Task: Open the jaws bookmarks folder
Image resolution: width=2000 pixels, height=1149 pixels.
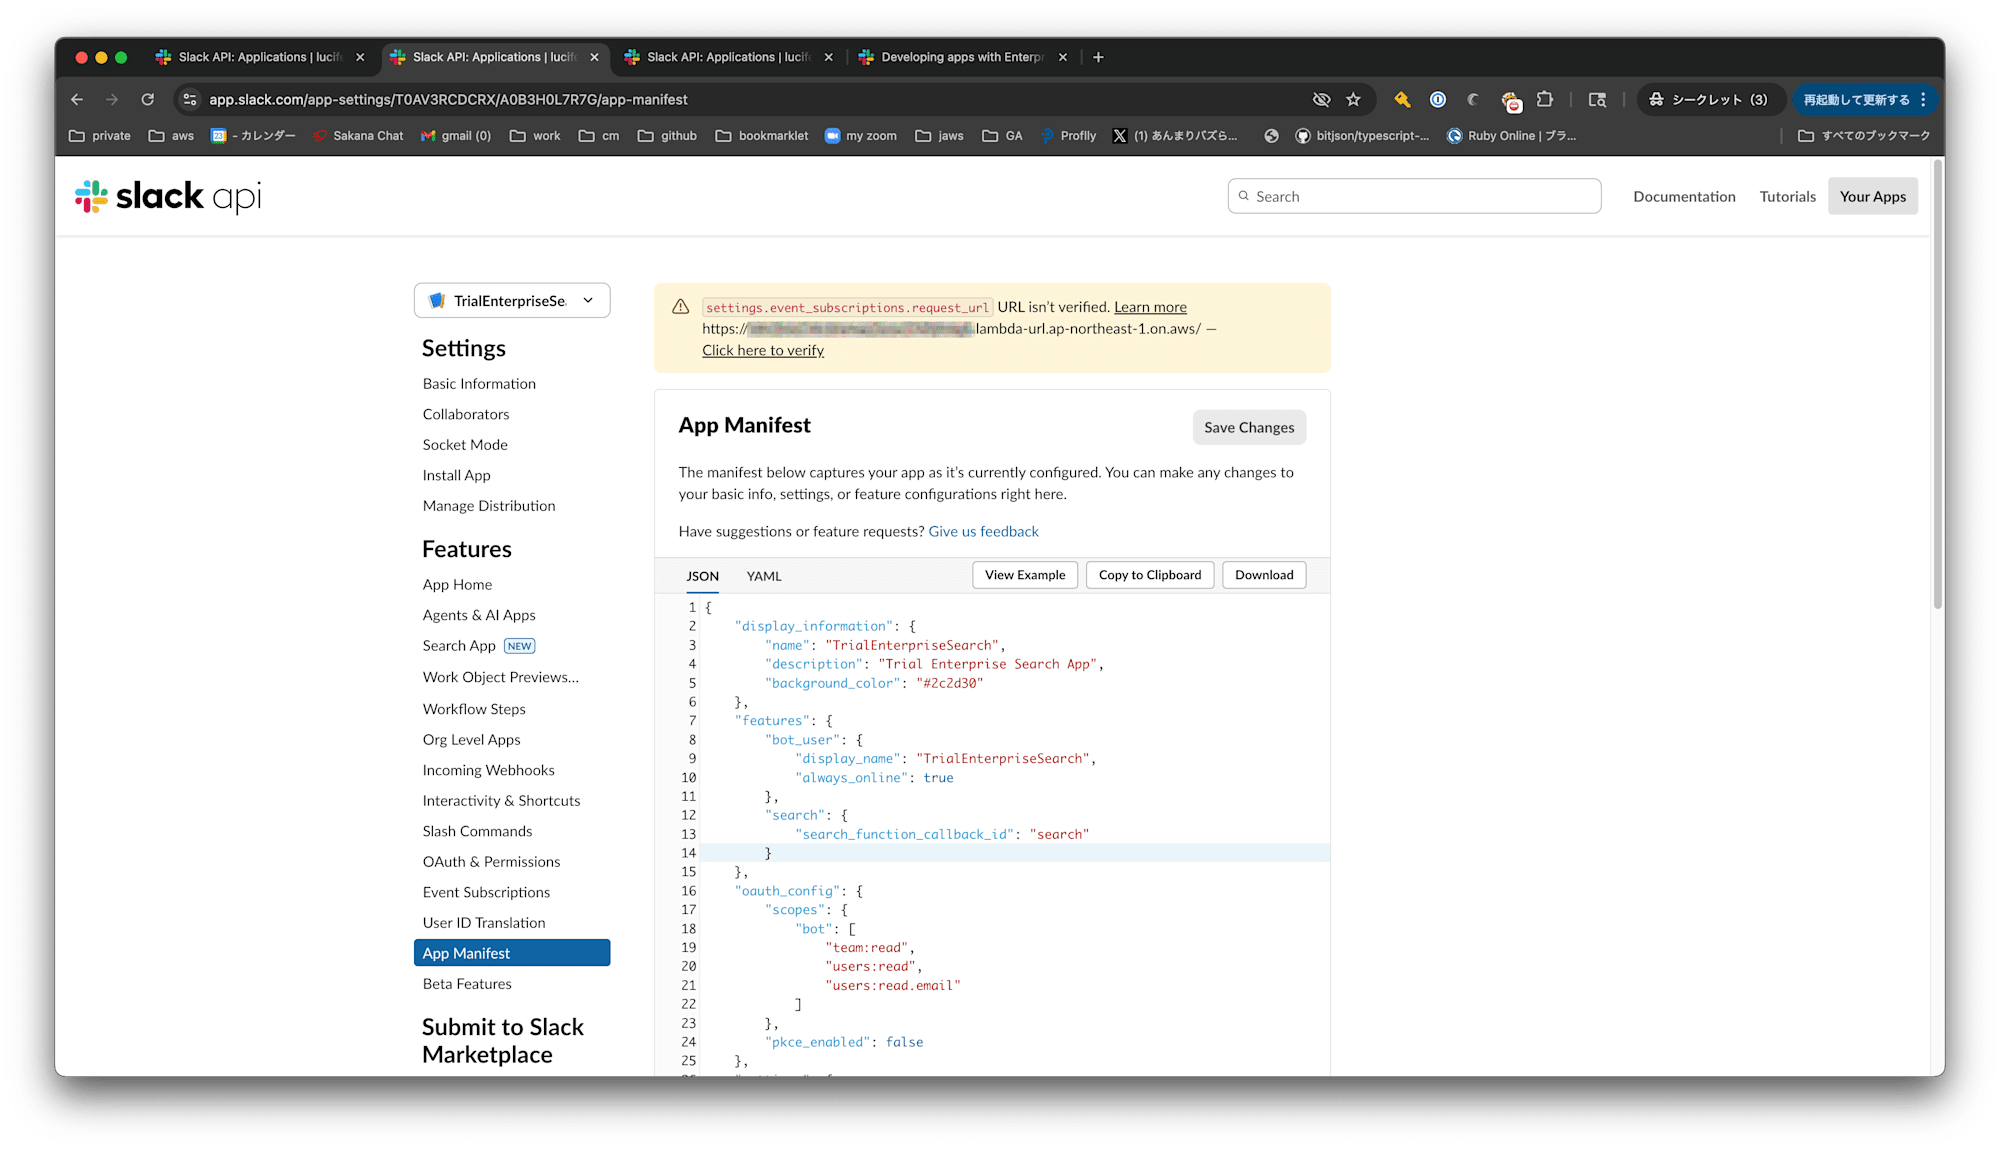Action: tap(939, 136)
